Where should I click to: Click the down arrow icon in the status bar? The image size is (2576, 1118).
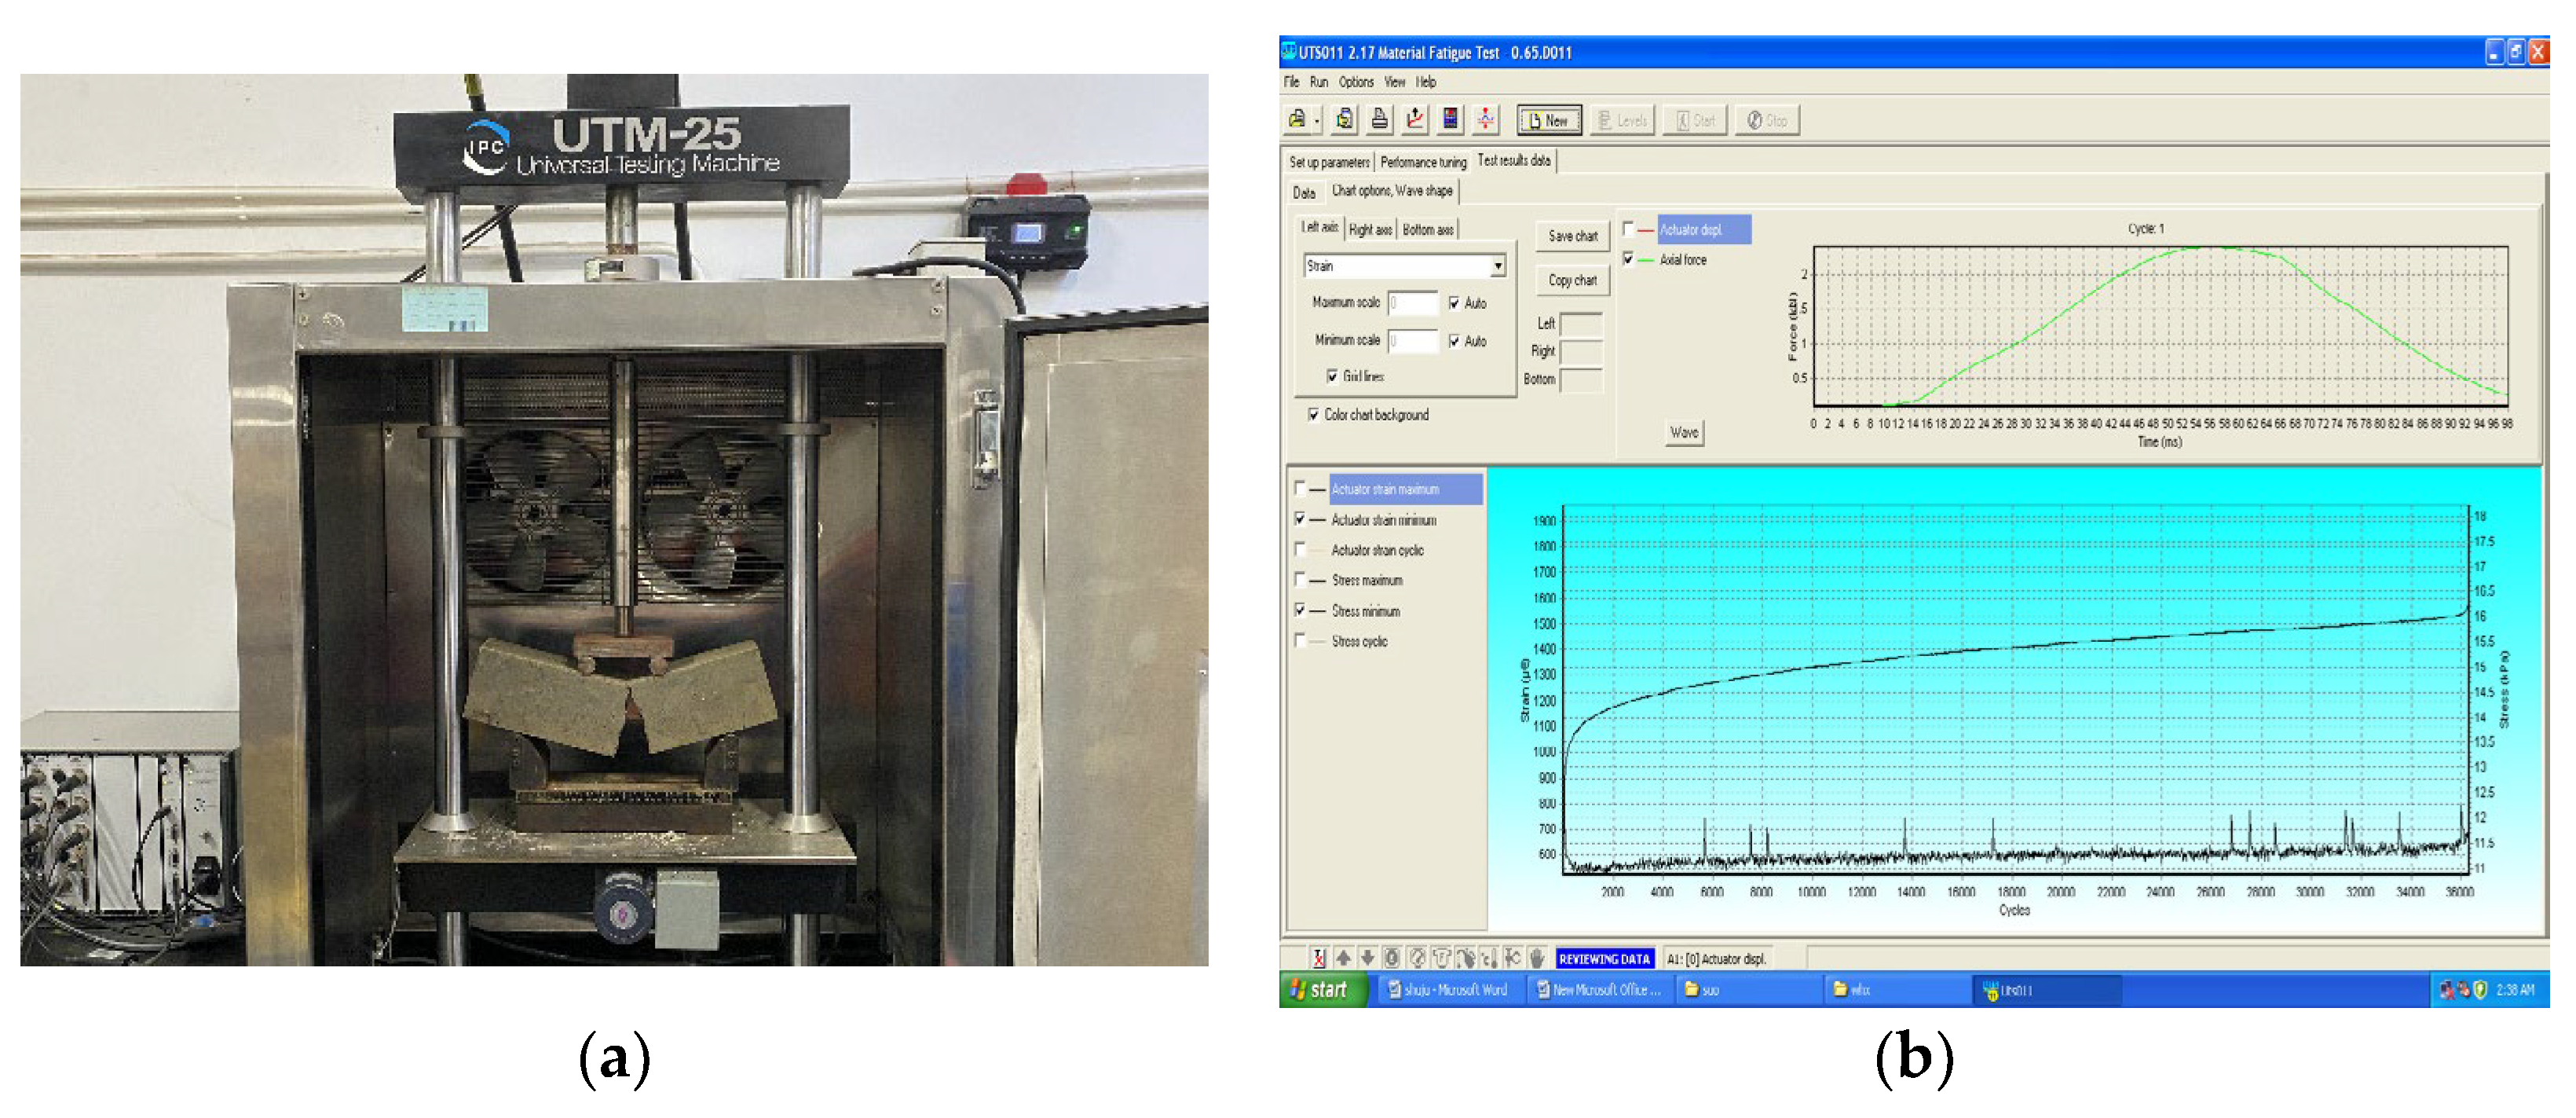1367,958
